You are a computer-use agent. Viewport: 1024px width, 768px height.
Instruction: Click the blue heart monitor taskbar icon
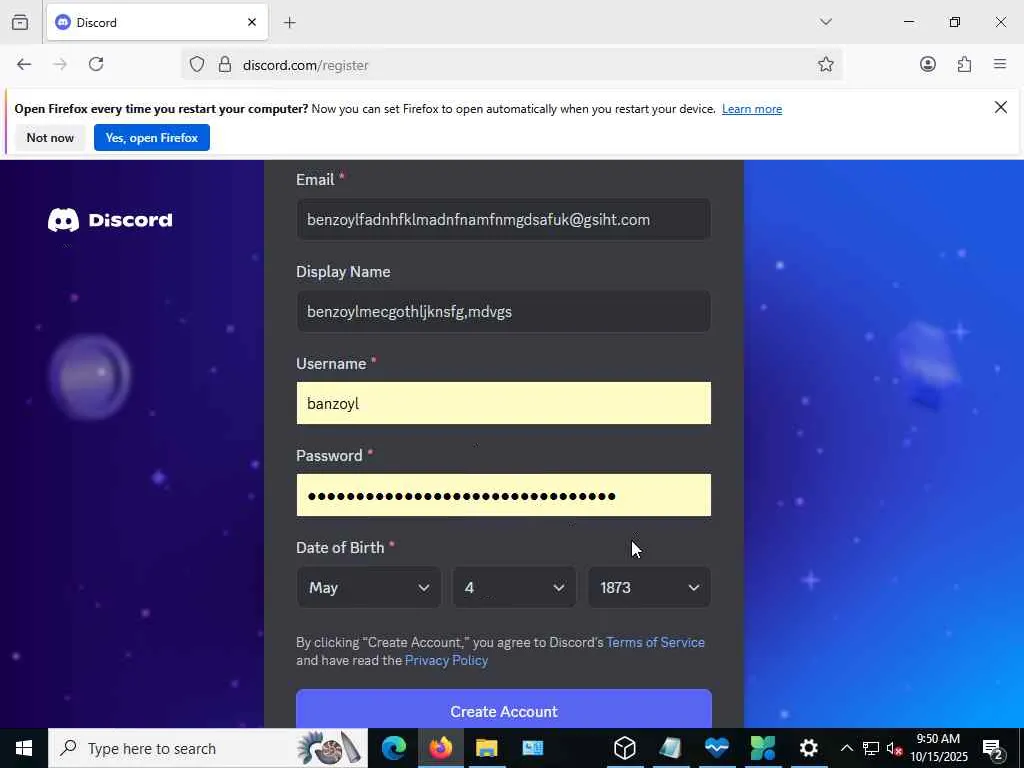[716, 748]
